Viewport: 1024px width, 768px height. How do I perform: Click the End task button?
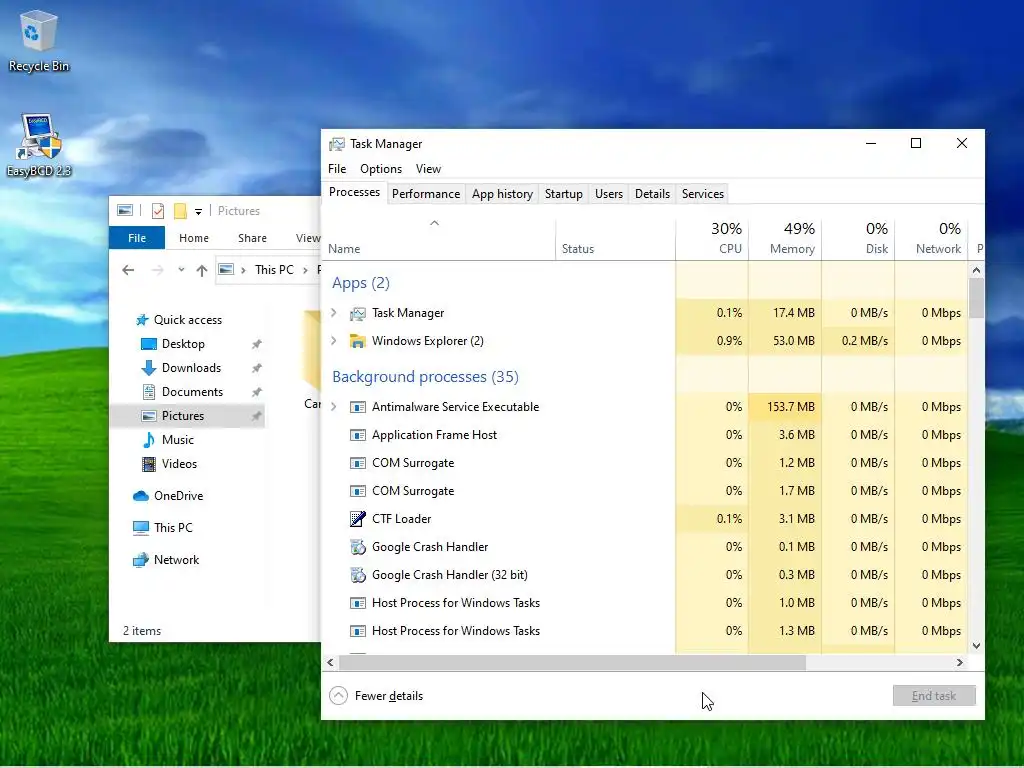tap(934, 696)
